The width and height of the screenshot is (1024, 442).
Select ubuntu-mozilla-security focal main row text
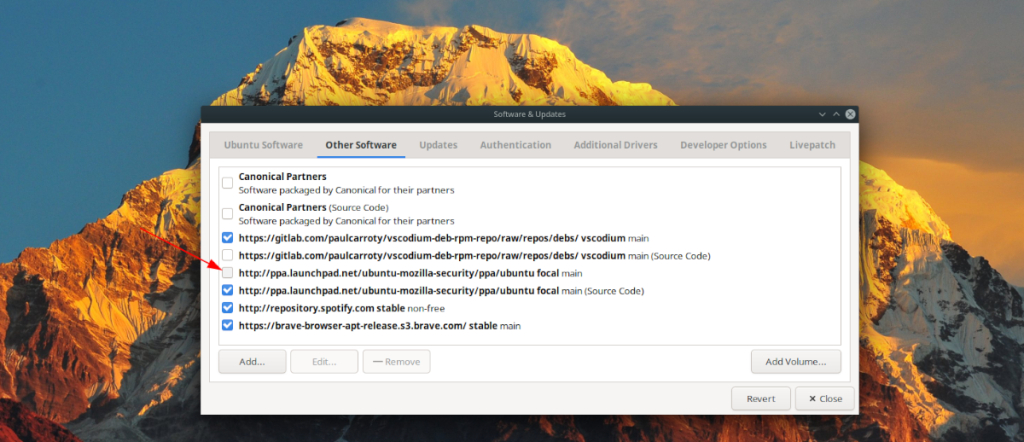coord(410,274)
